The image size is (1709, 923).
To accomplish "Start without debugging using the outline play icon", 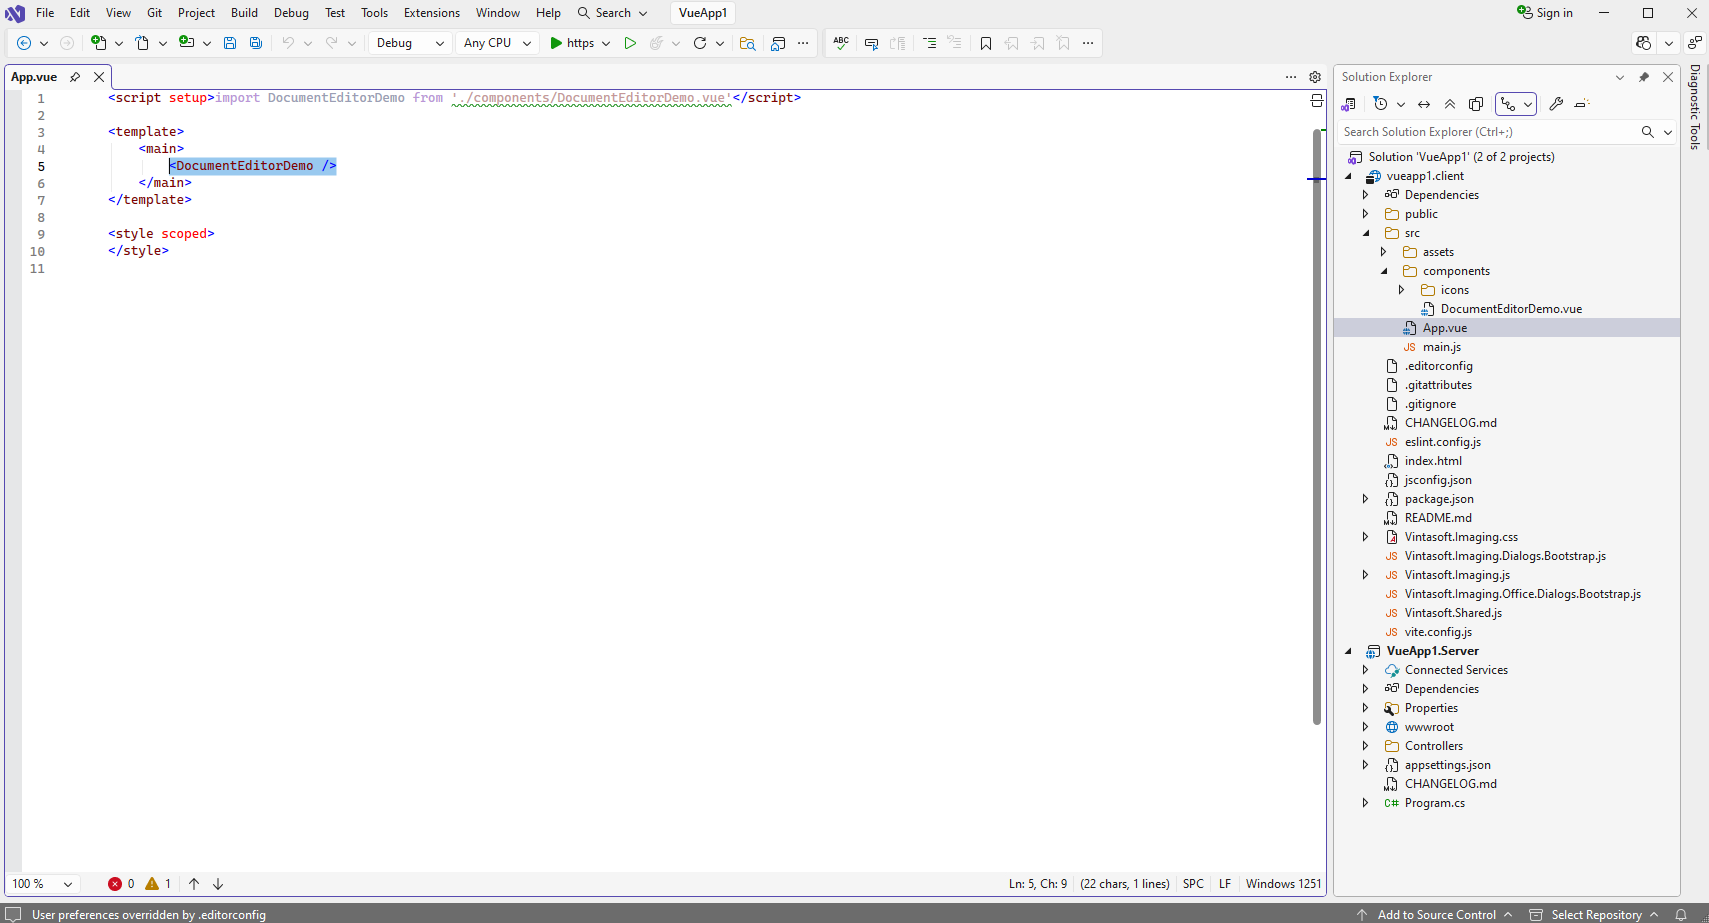I will [x=630, y=43].
